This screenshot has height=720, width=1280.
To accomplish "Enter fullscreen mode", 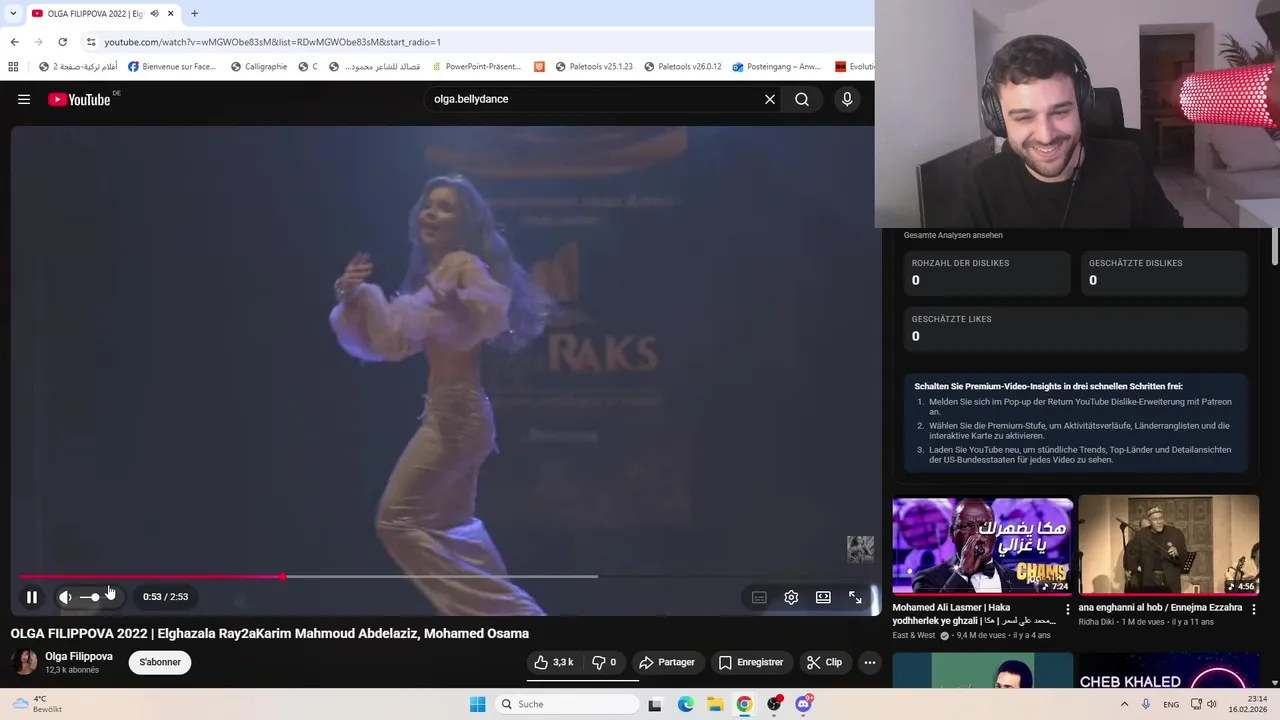I will tap(855, 597).
